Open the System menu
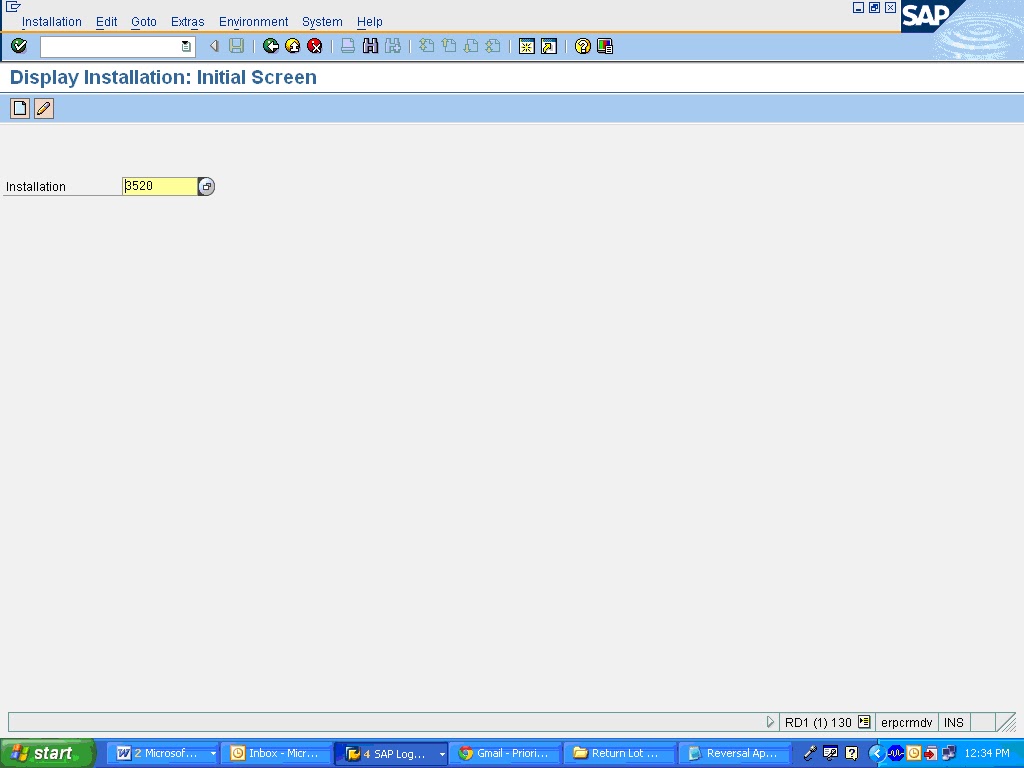Screen dimensions: 1024x768 click(x=322, y=22)
